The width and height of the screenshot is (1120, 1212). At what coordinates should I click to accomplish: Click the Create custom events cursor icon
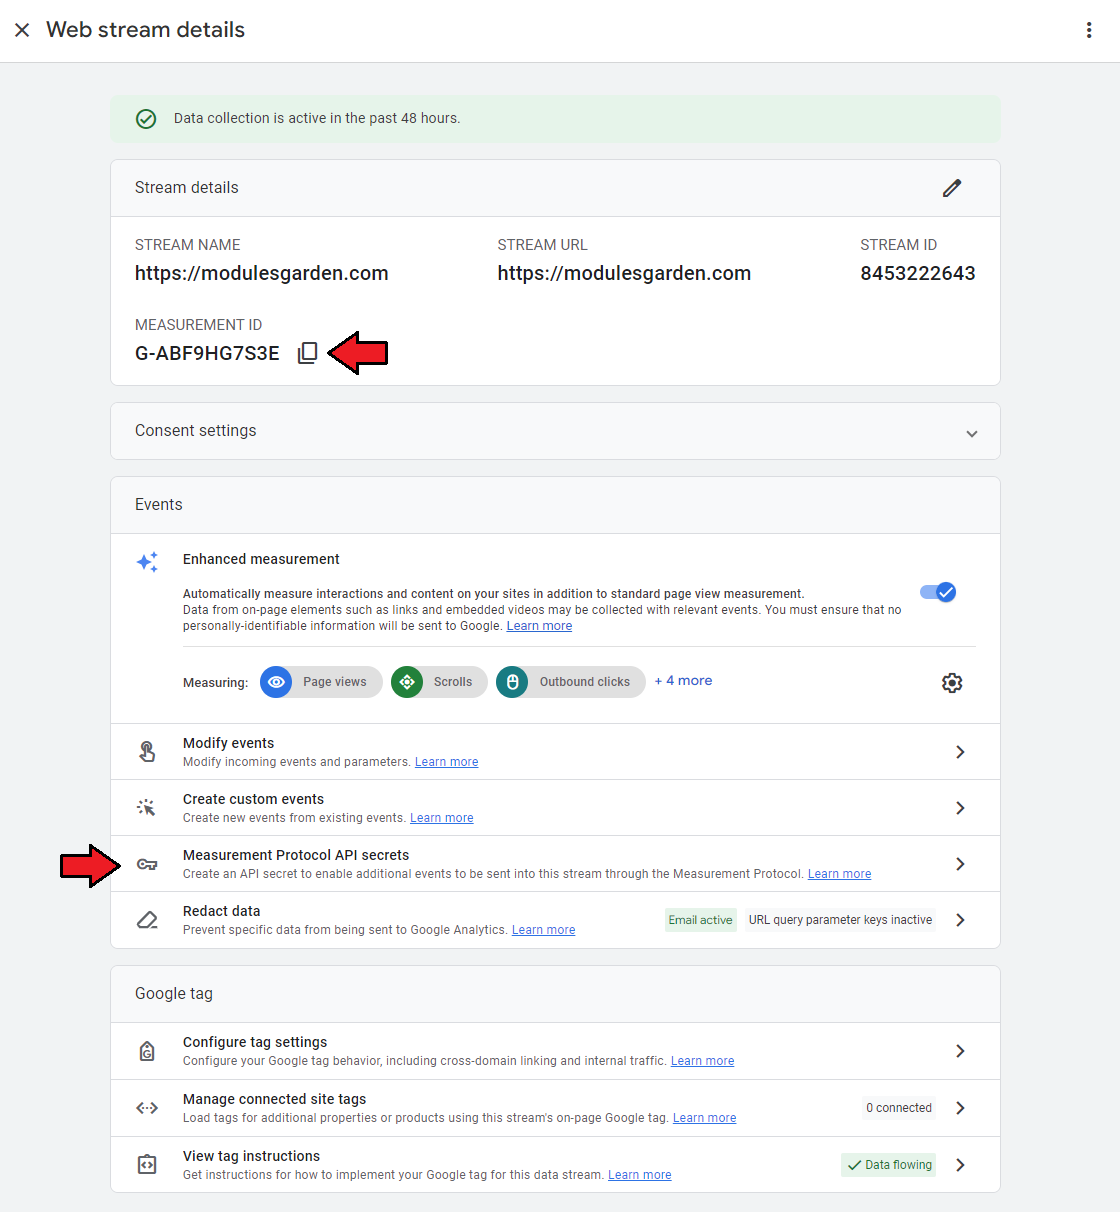coord(147,808)
